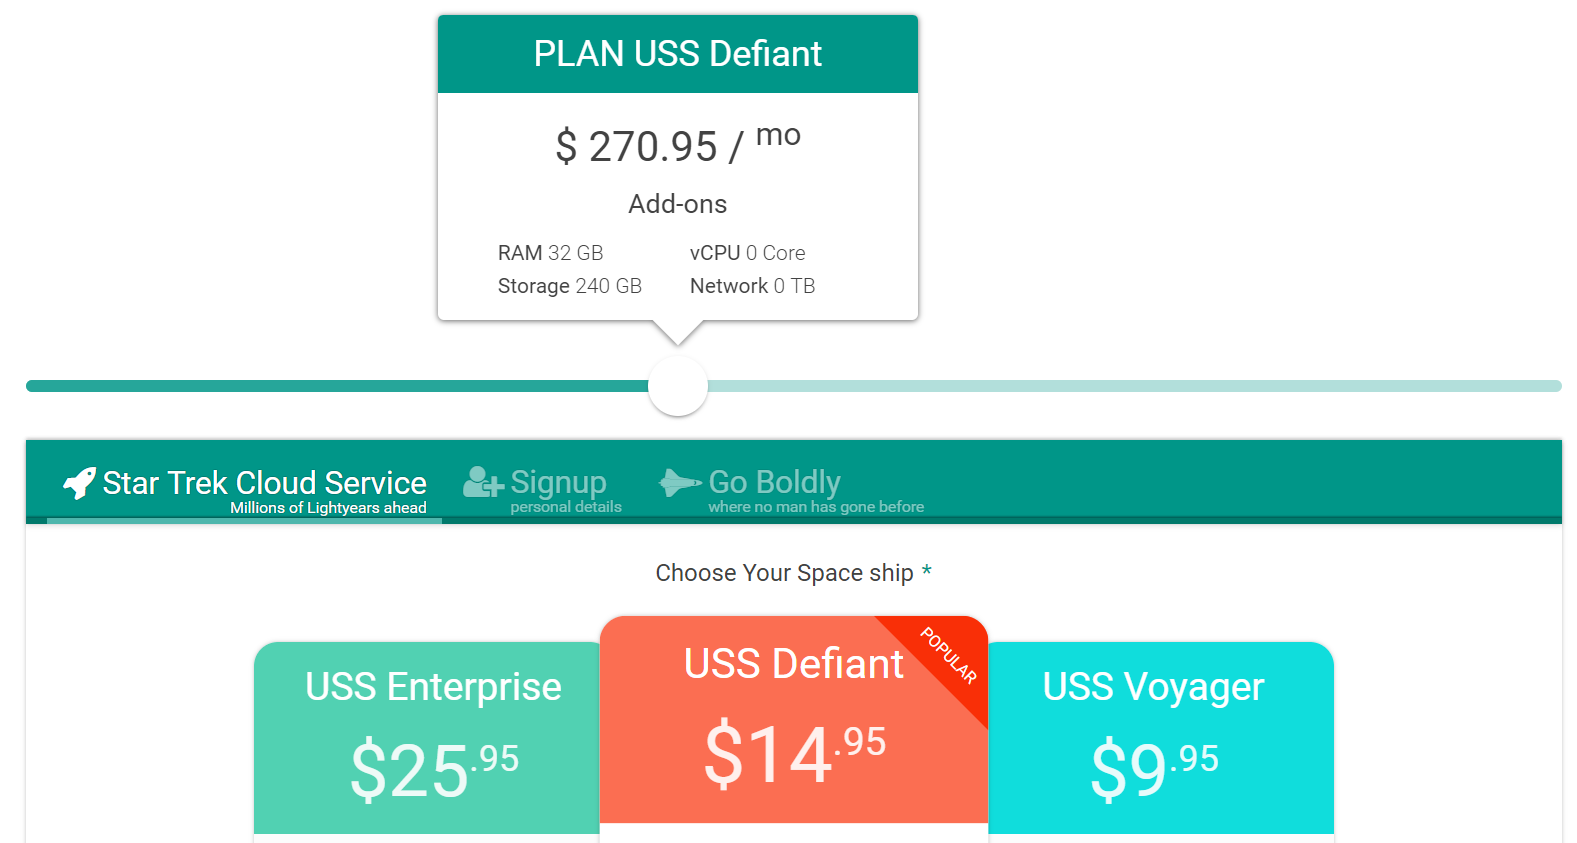Viewport: 1577px width, 843px height.
Task: Click the space shuttle Go Boldly icon
Action: click(x=680, y=482)
